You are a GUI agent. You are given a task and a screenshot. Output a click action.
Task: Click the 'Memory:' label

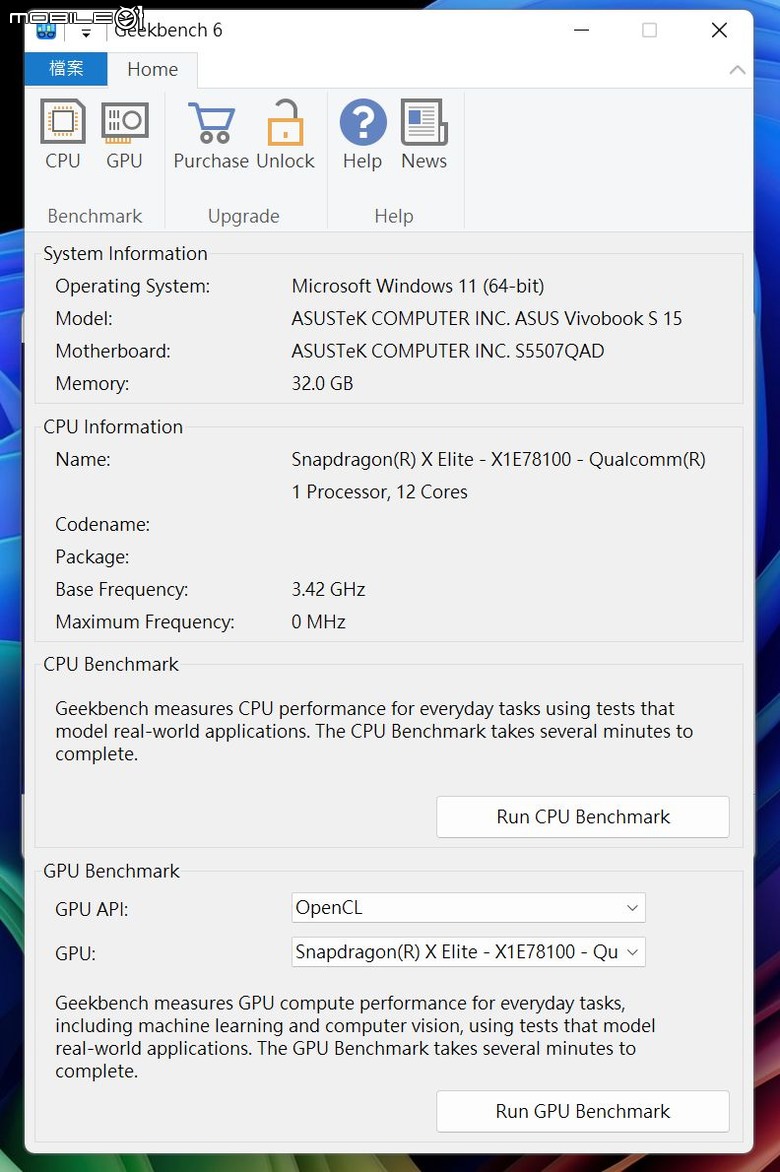click(x=92, y=383)
